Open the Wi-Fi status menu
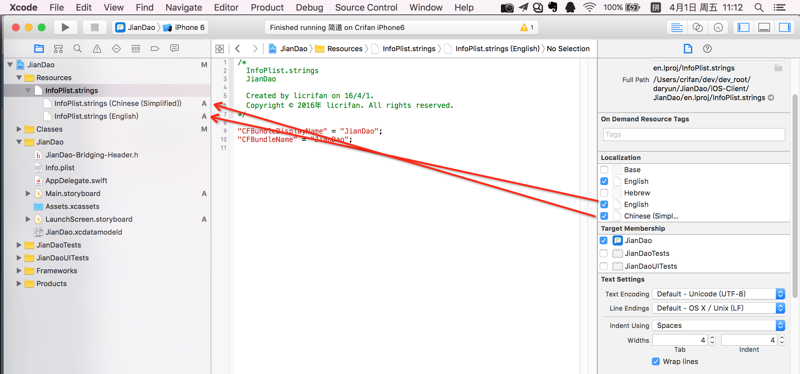Image resolution: width=800 pixels, height=374 pixels. point(590,8)
